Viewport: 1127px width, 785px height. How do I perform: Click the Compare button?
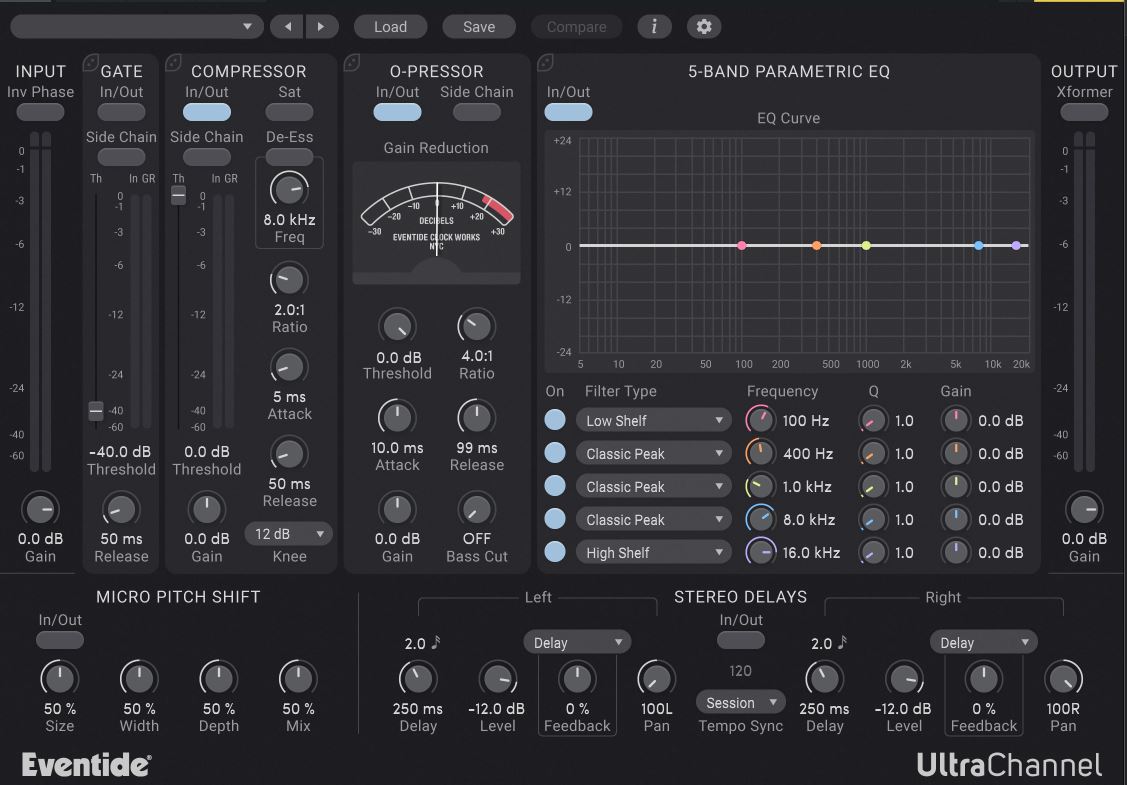click(576, 27)
